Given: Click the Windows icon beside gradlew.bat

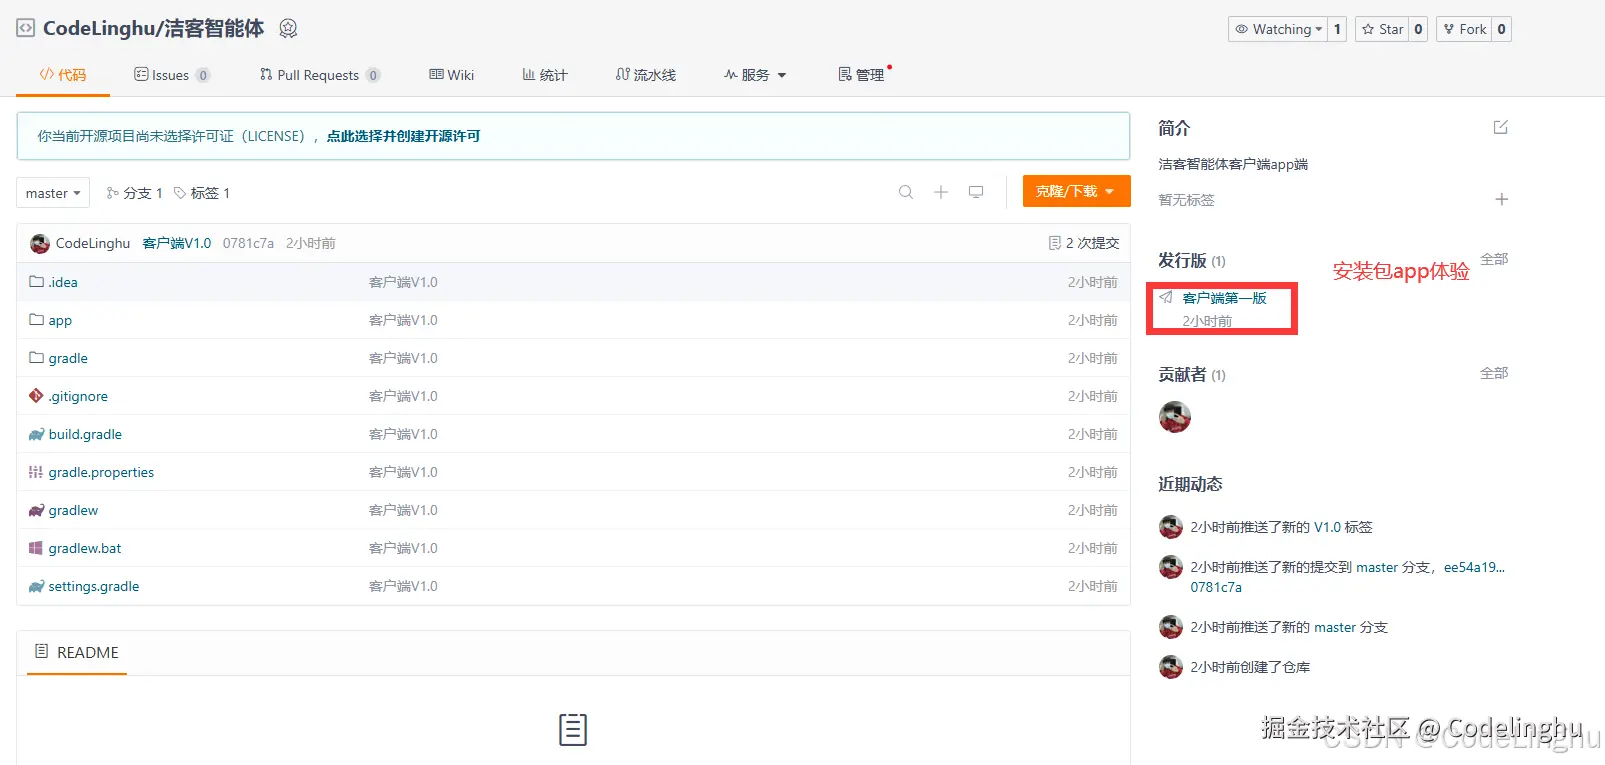Looking at the screenshot, I should [x=36, y=548].
